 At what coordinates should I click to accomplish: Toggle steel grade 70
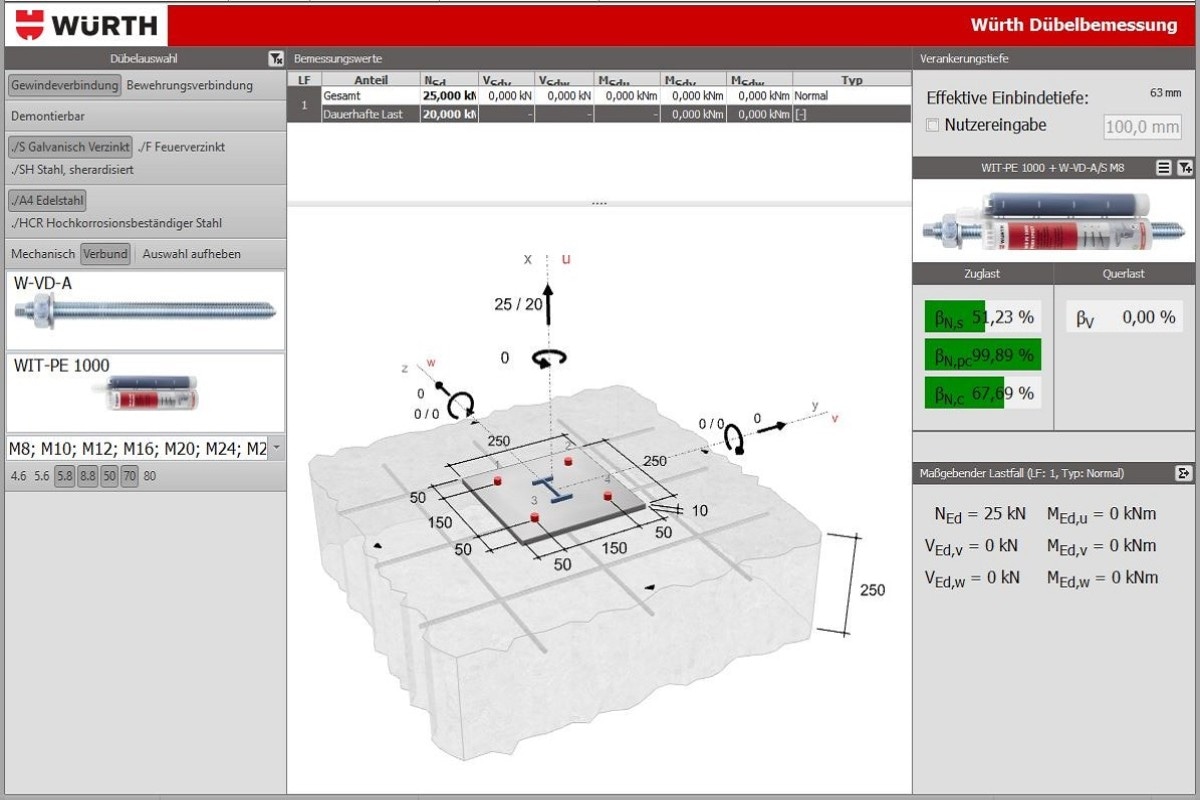pyautogui.click(x=130, y=476)
